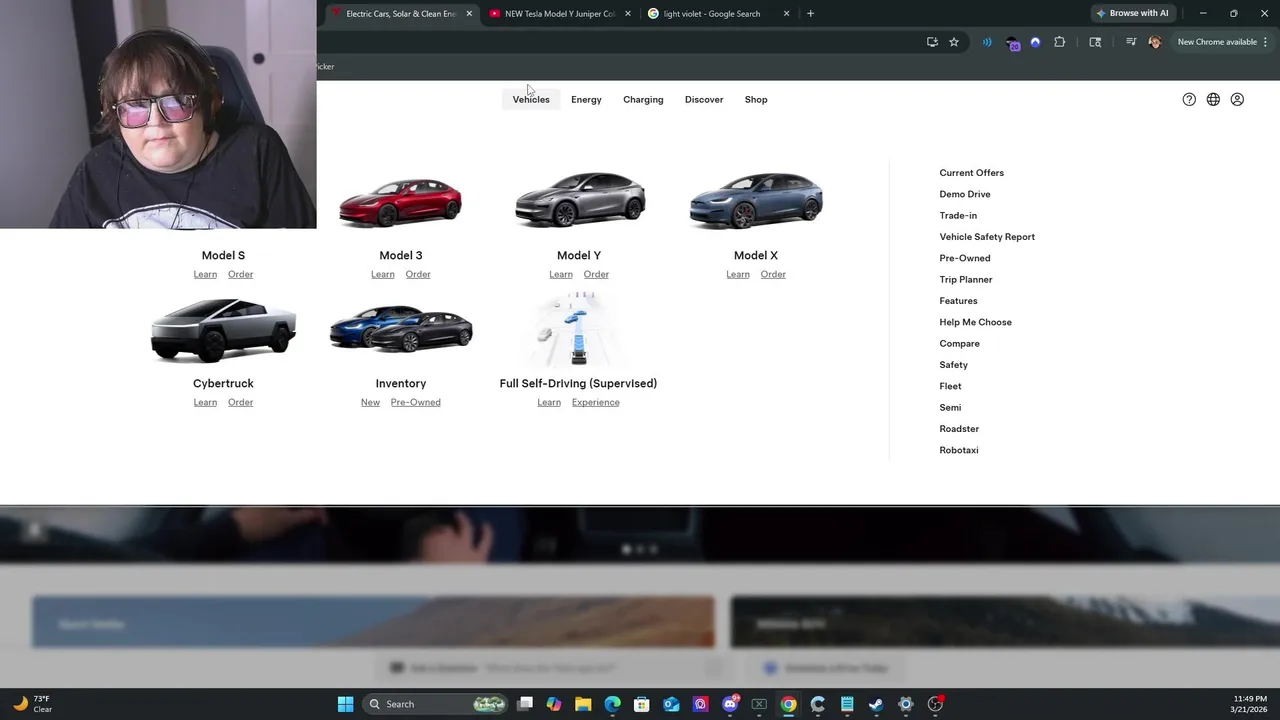Open the Windows Start menu
The height and width of the screenshot is (720, 1280).
pos(345,704)
